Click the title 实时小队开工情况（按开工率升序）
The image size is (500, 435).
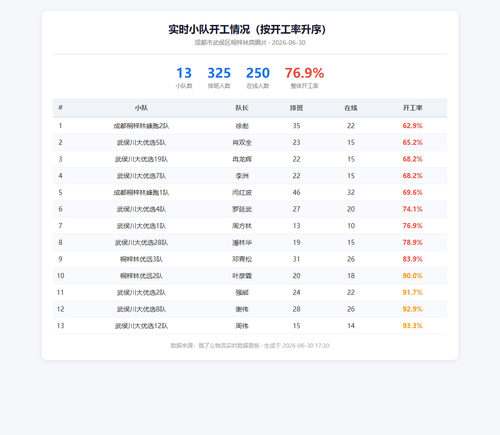point(247,29)
